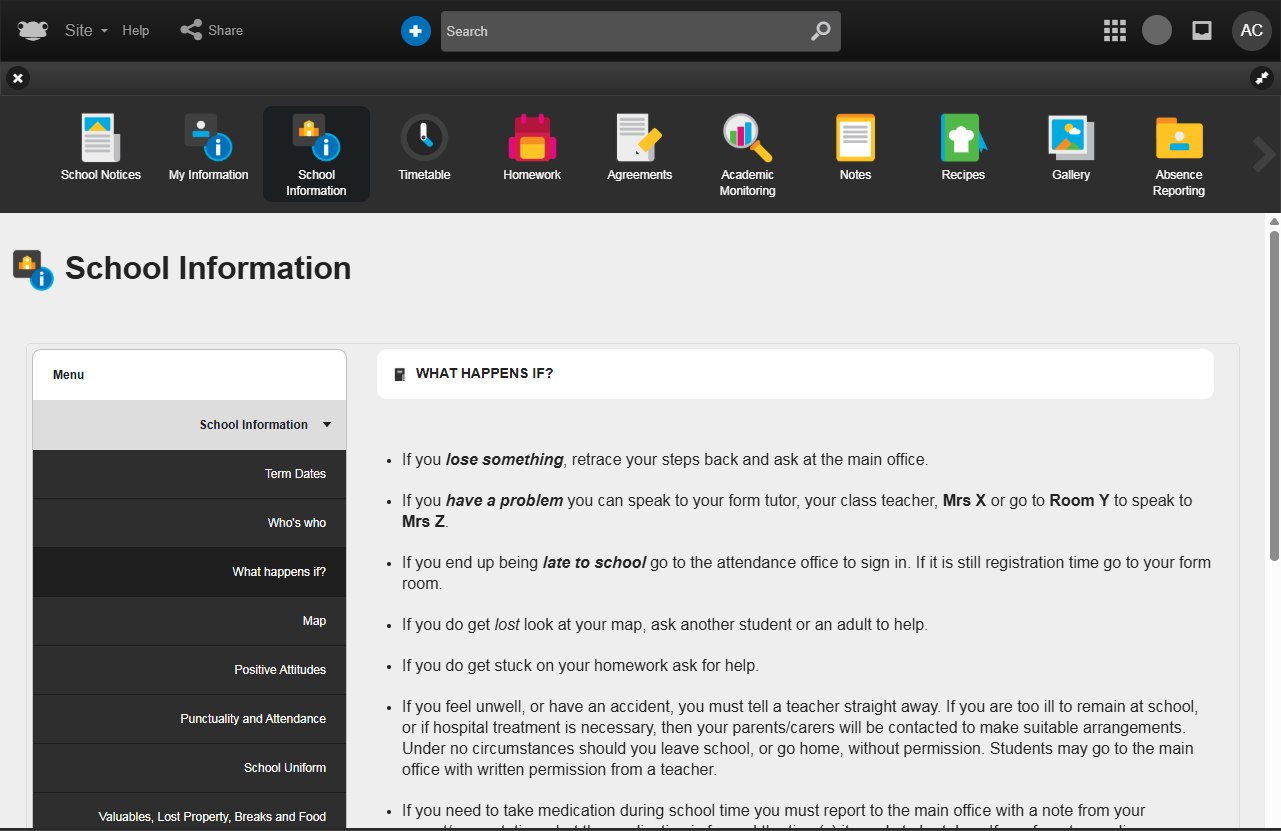Click the Share button
The width and height of the screenshot is (1281, 831).
(x=212, y=31)
